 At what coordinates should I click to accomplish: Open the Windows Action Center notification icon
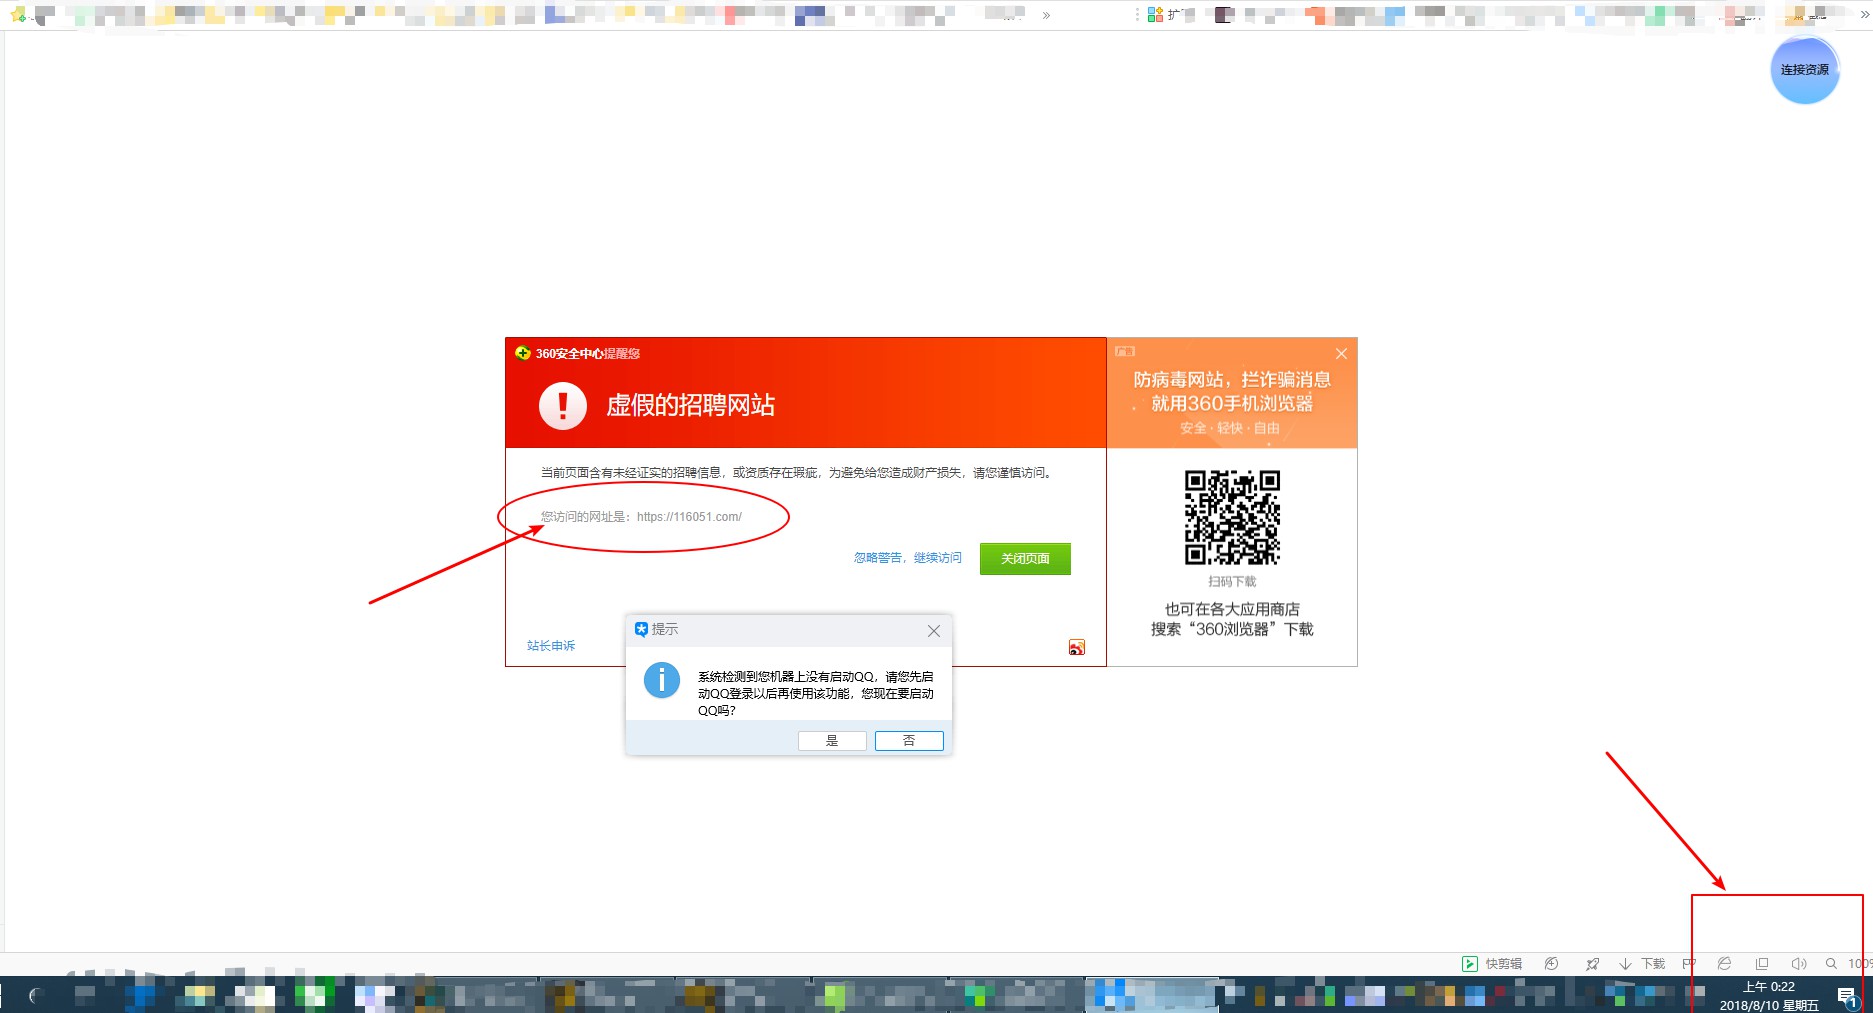coord(1847,996)
